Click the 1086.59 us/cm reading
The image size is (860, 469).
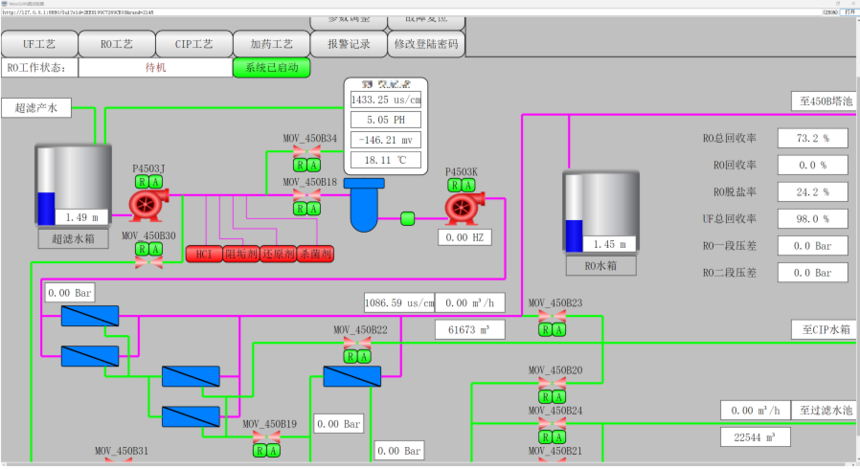(x=399, y=303)
